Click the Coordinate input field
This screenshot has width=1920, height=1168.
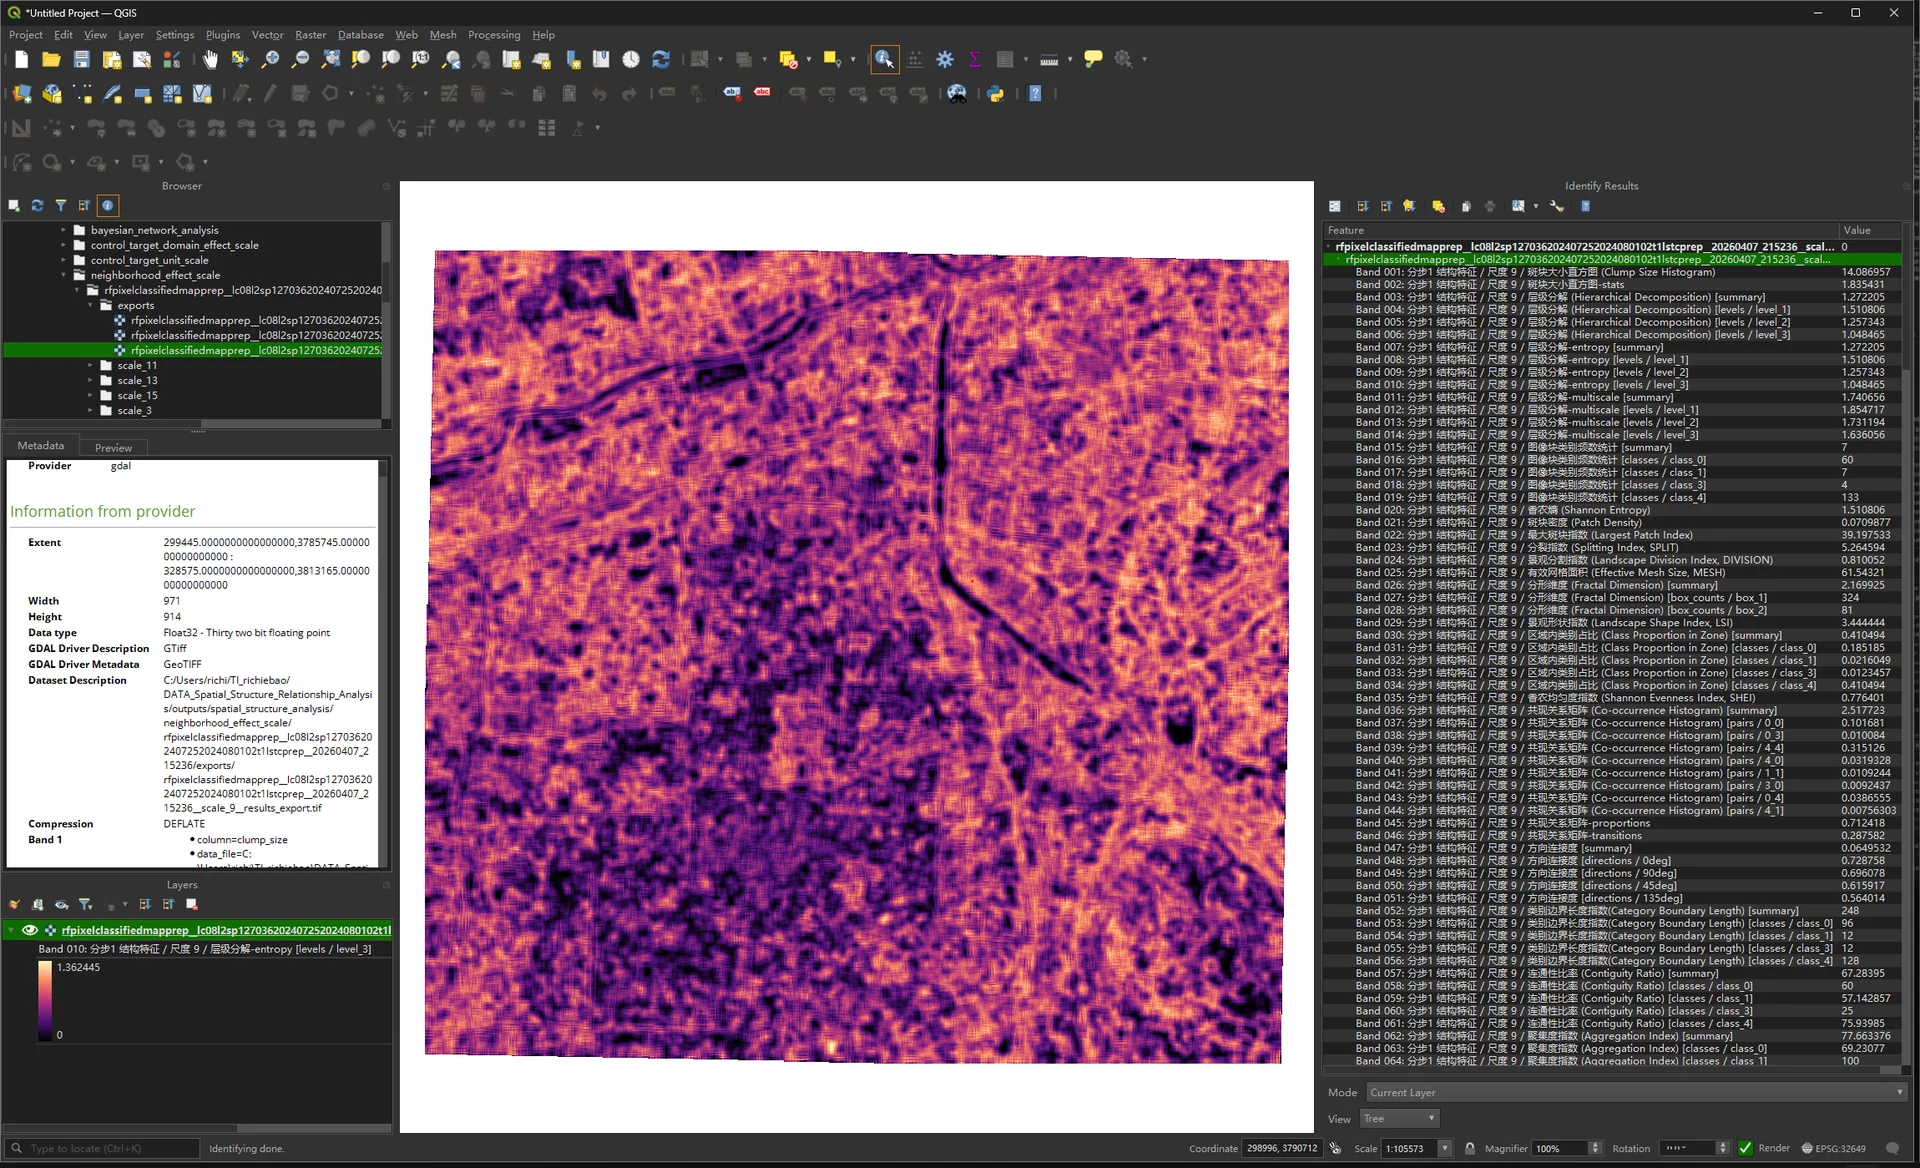(1281, 1148)
